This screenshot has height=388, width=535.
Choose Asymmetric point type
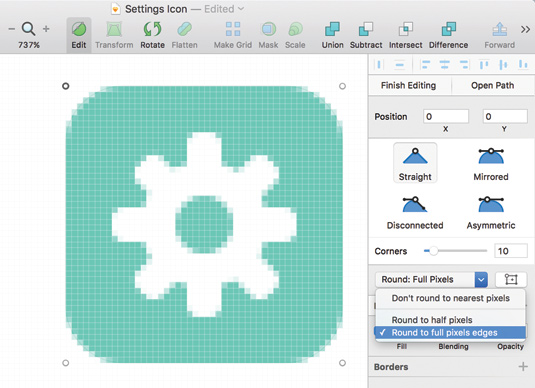(x=491, y=212)
